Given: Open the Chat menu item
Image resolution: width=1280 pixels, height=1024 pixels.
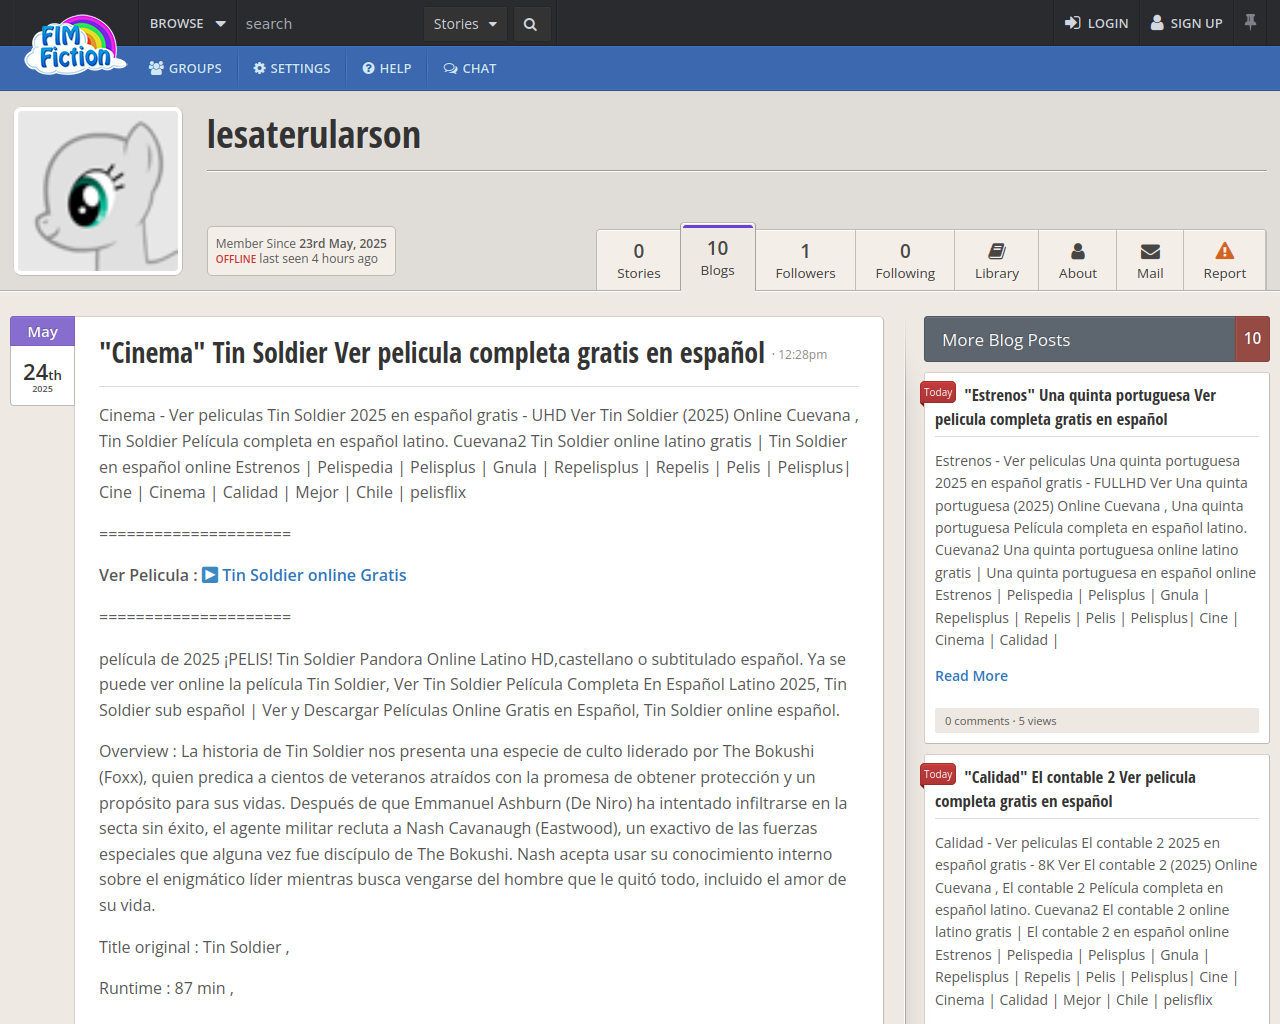Looking at the screenshot, I should click(x=470, y=68).
